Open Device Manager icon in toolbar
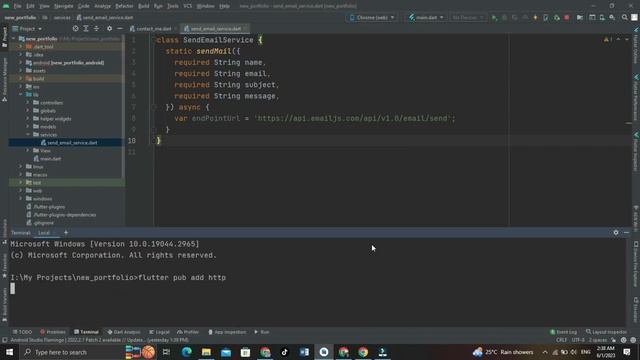The width and height of the screenshot is (640, 360). point(602,18)
